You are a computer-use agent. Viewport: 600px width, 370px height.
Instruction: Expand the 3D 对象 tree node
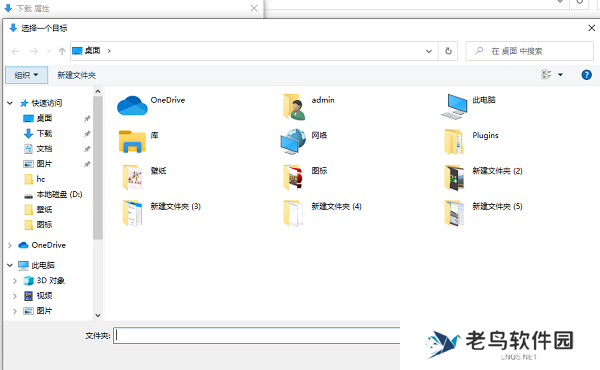[x=15, y=280]
